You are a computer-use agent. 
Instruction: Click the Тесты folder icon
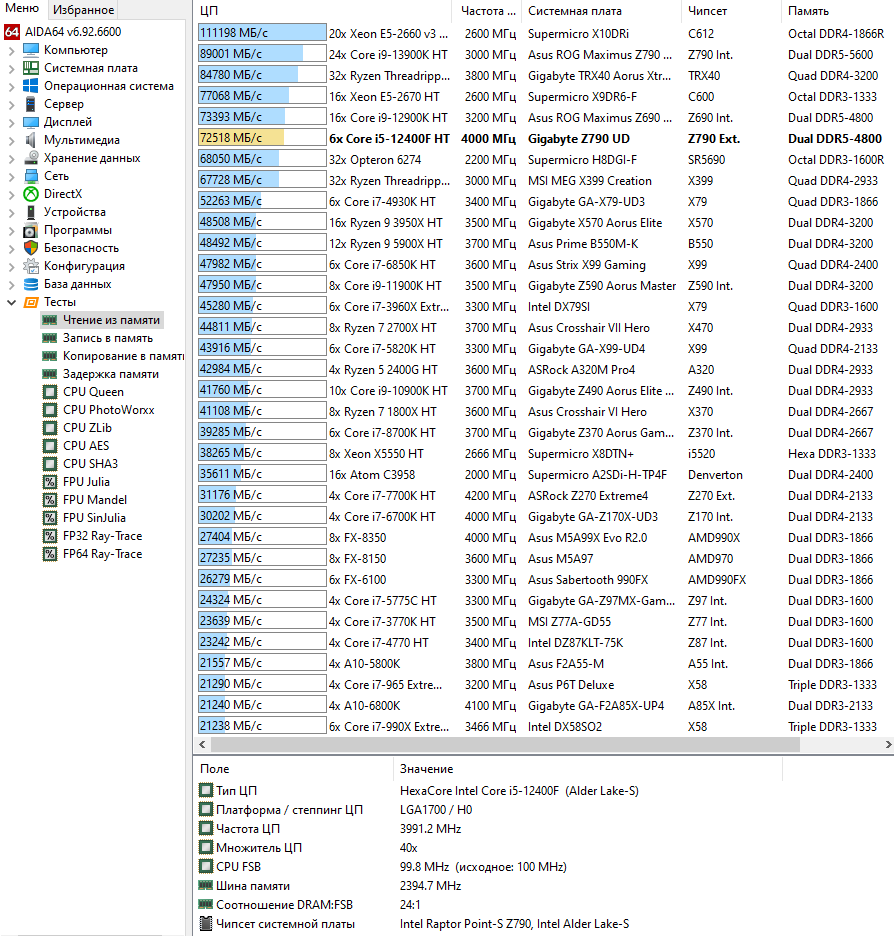[x=31, y=302]
